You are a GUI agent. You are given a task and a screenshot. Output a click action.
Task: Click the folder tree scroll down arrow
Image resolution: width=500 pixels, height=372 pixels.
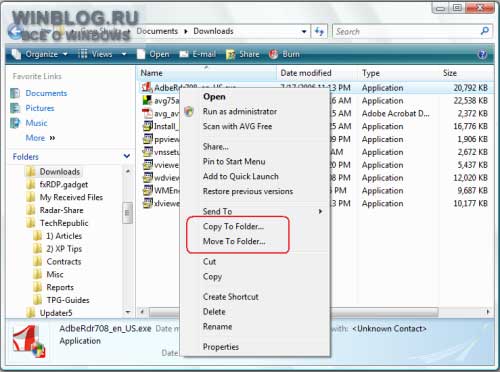(127, 312)
